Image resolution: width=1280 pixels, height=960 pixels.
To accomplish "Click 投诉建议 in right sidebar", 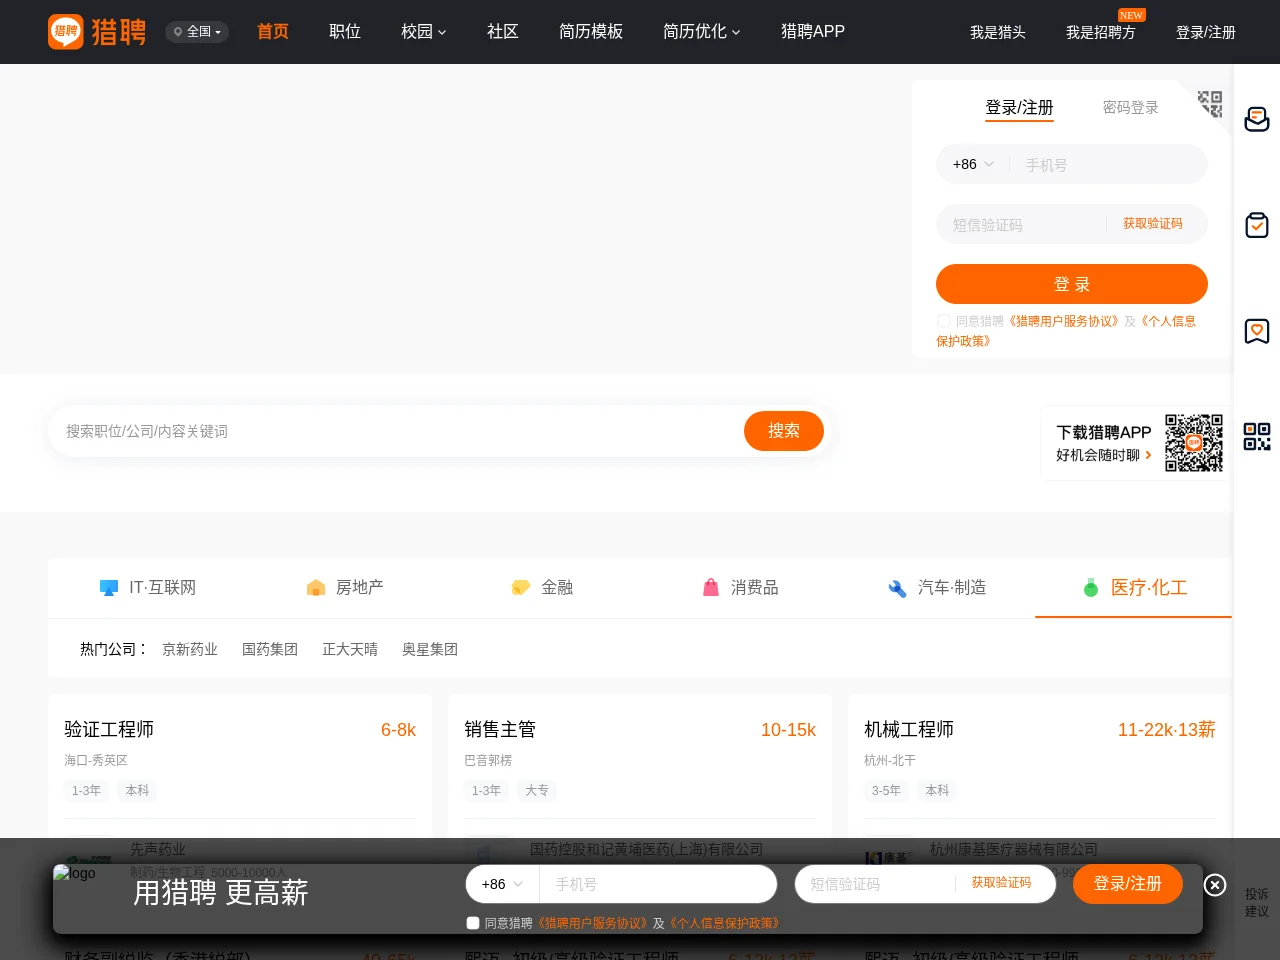I will pyautogui.click(x=1257, y=902).
